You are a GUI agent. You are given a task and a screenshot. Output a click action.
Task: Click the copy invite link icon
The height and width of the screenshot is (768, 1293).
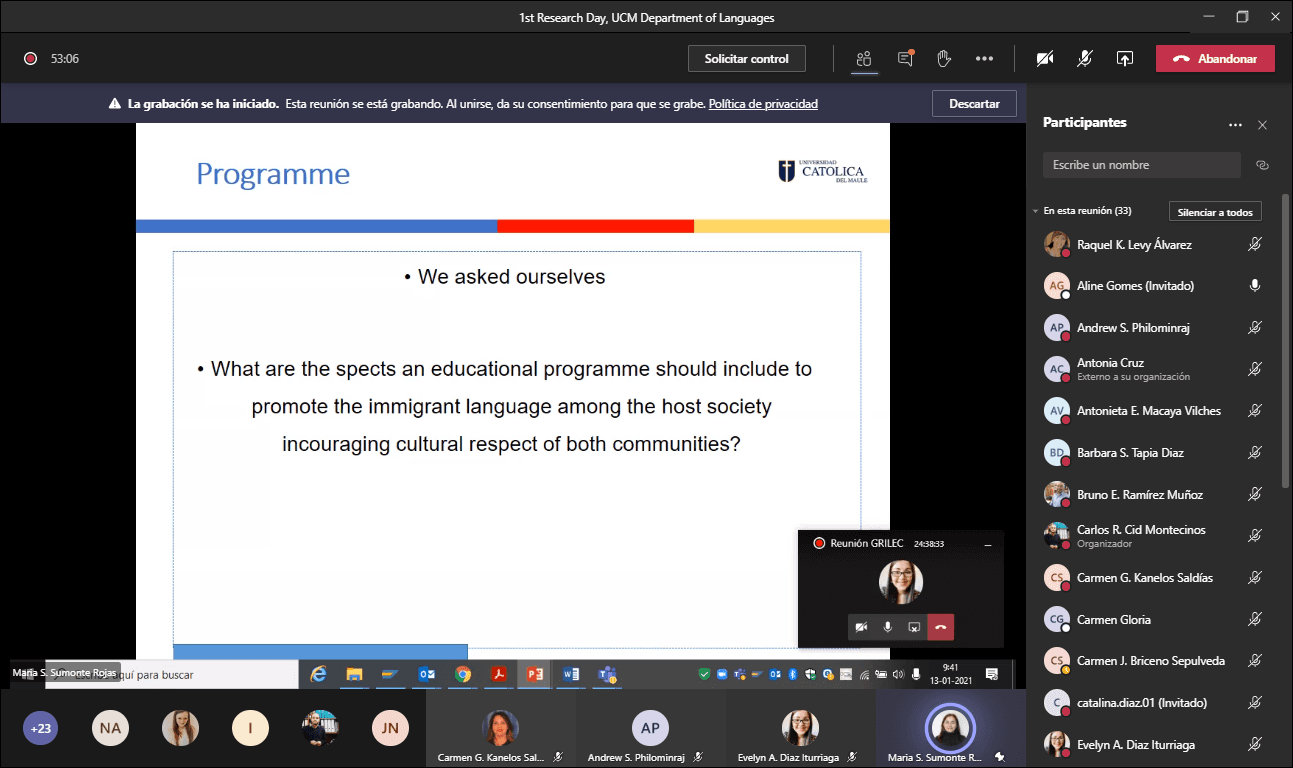tap(1262, 165)
